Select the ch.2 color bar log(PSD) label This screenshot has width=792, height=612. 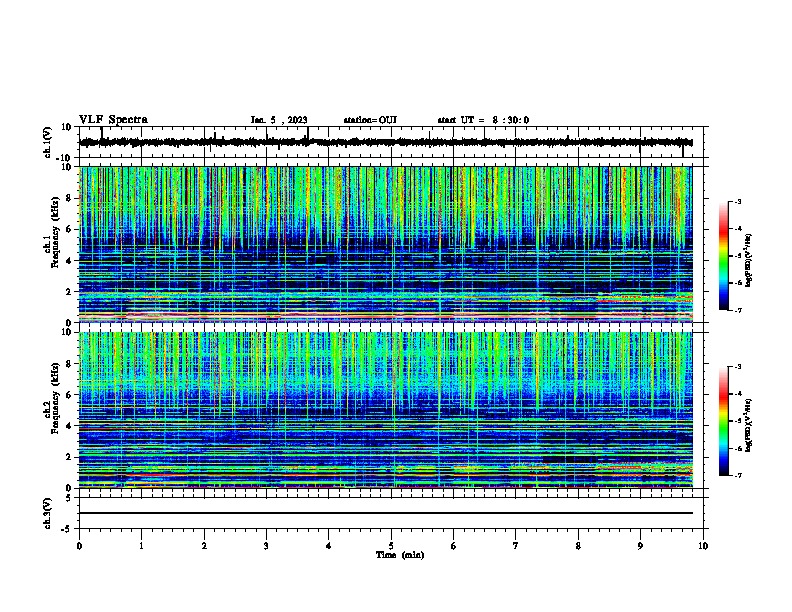tap(749, 425)
